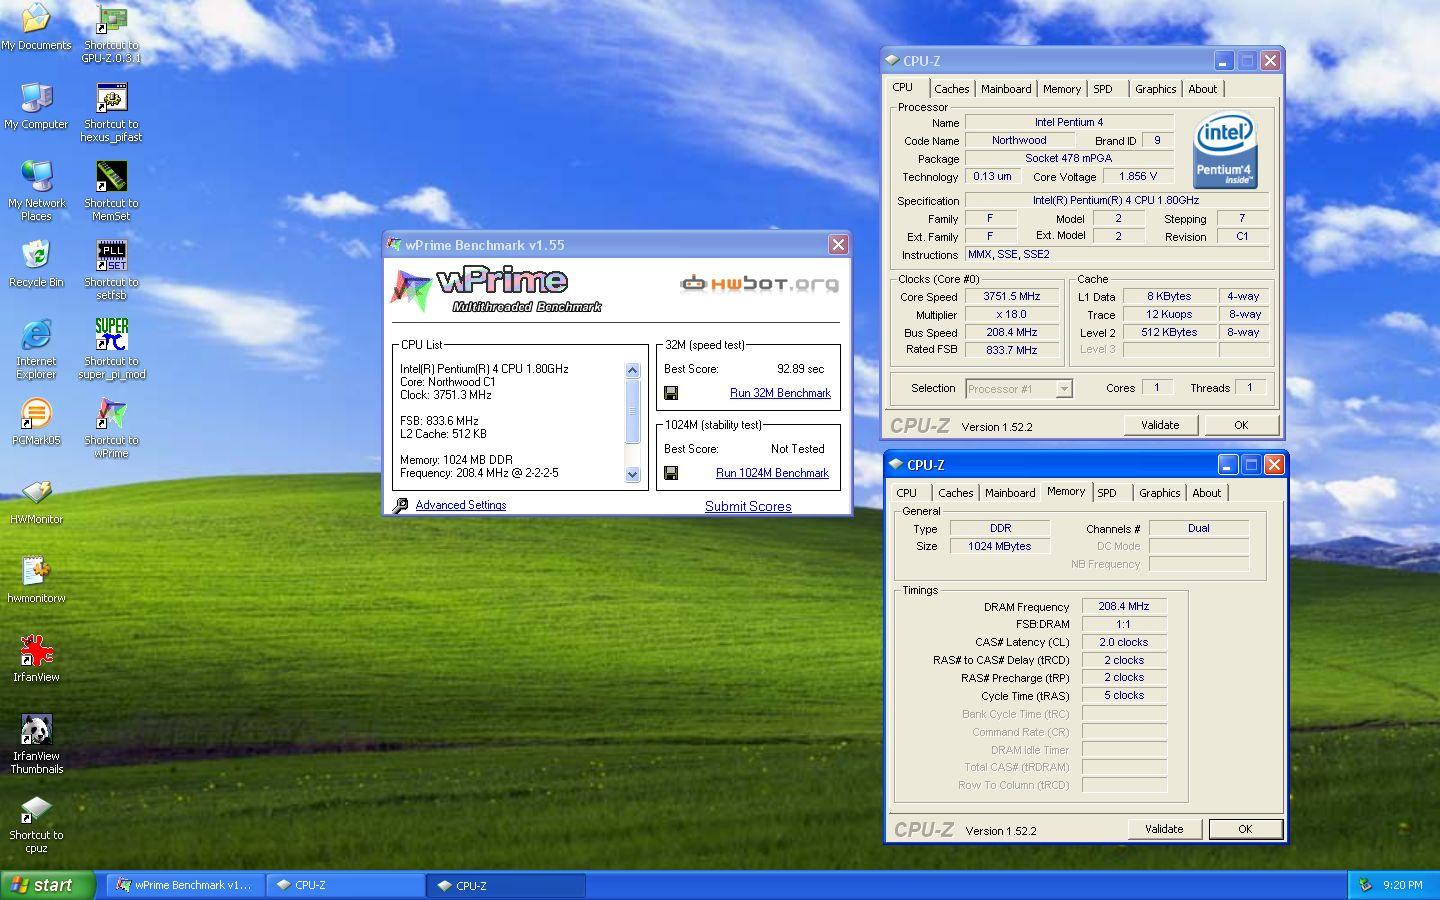Open the GPU-Z shortcut icon

coord(111,20)
